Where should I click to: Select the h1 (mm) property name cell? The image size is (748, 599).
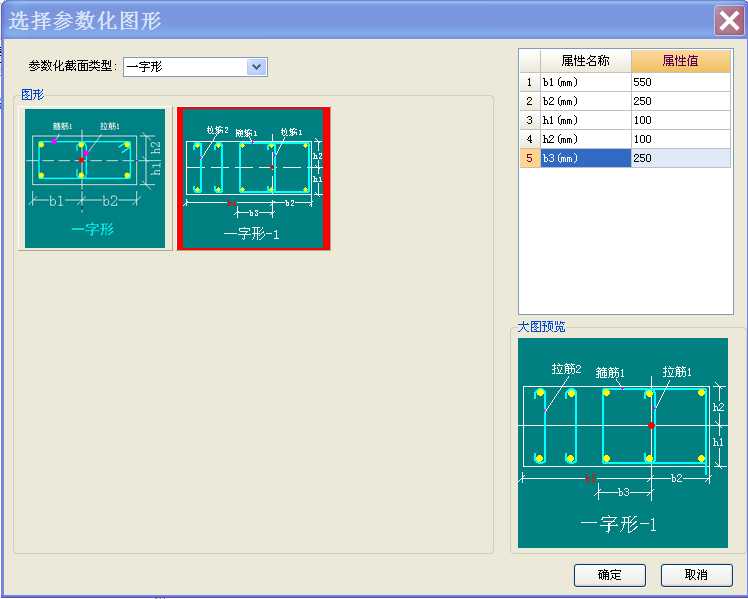coord(585,120)
